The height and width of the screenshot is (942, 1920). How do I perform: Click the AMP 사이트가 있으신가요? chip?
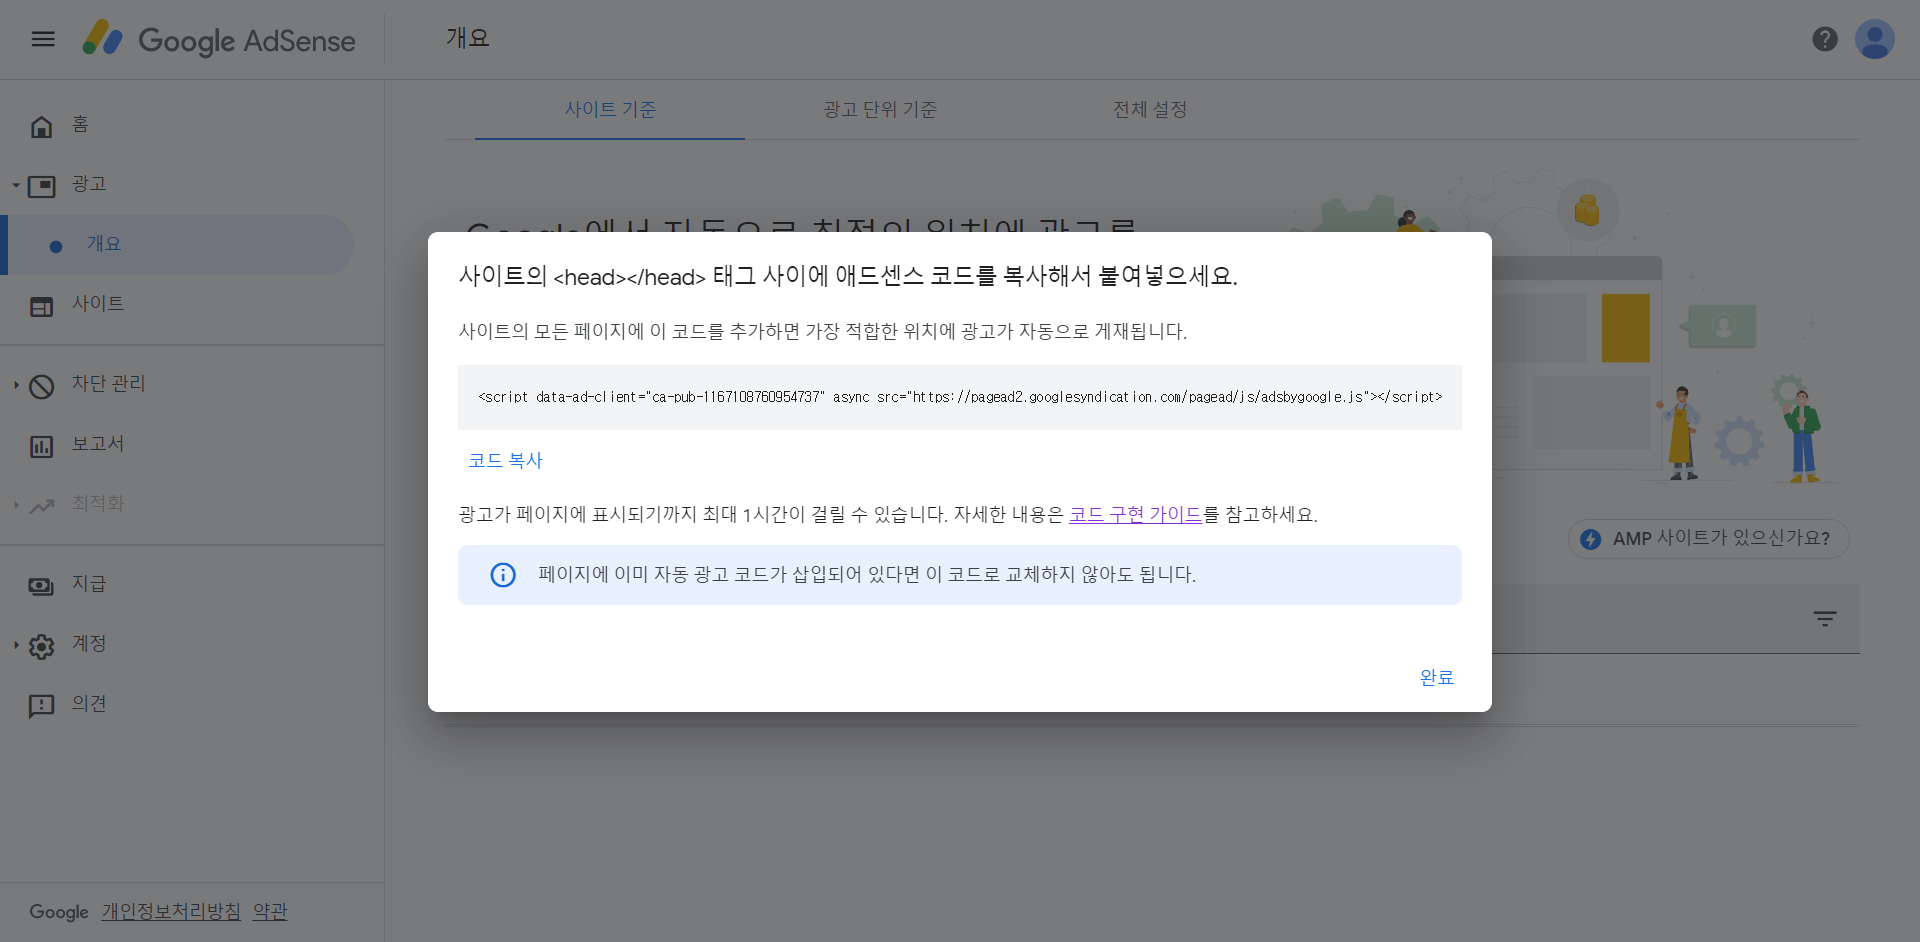[x=1709, y=539]
